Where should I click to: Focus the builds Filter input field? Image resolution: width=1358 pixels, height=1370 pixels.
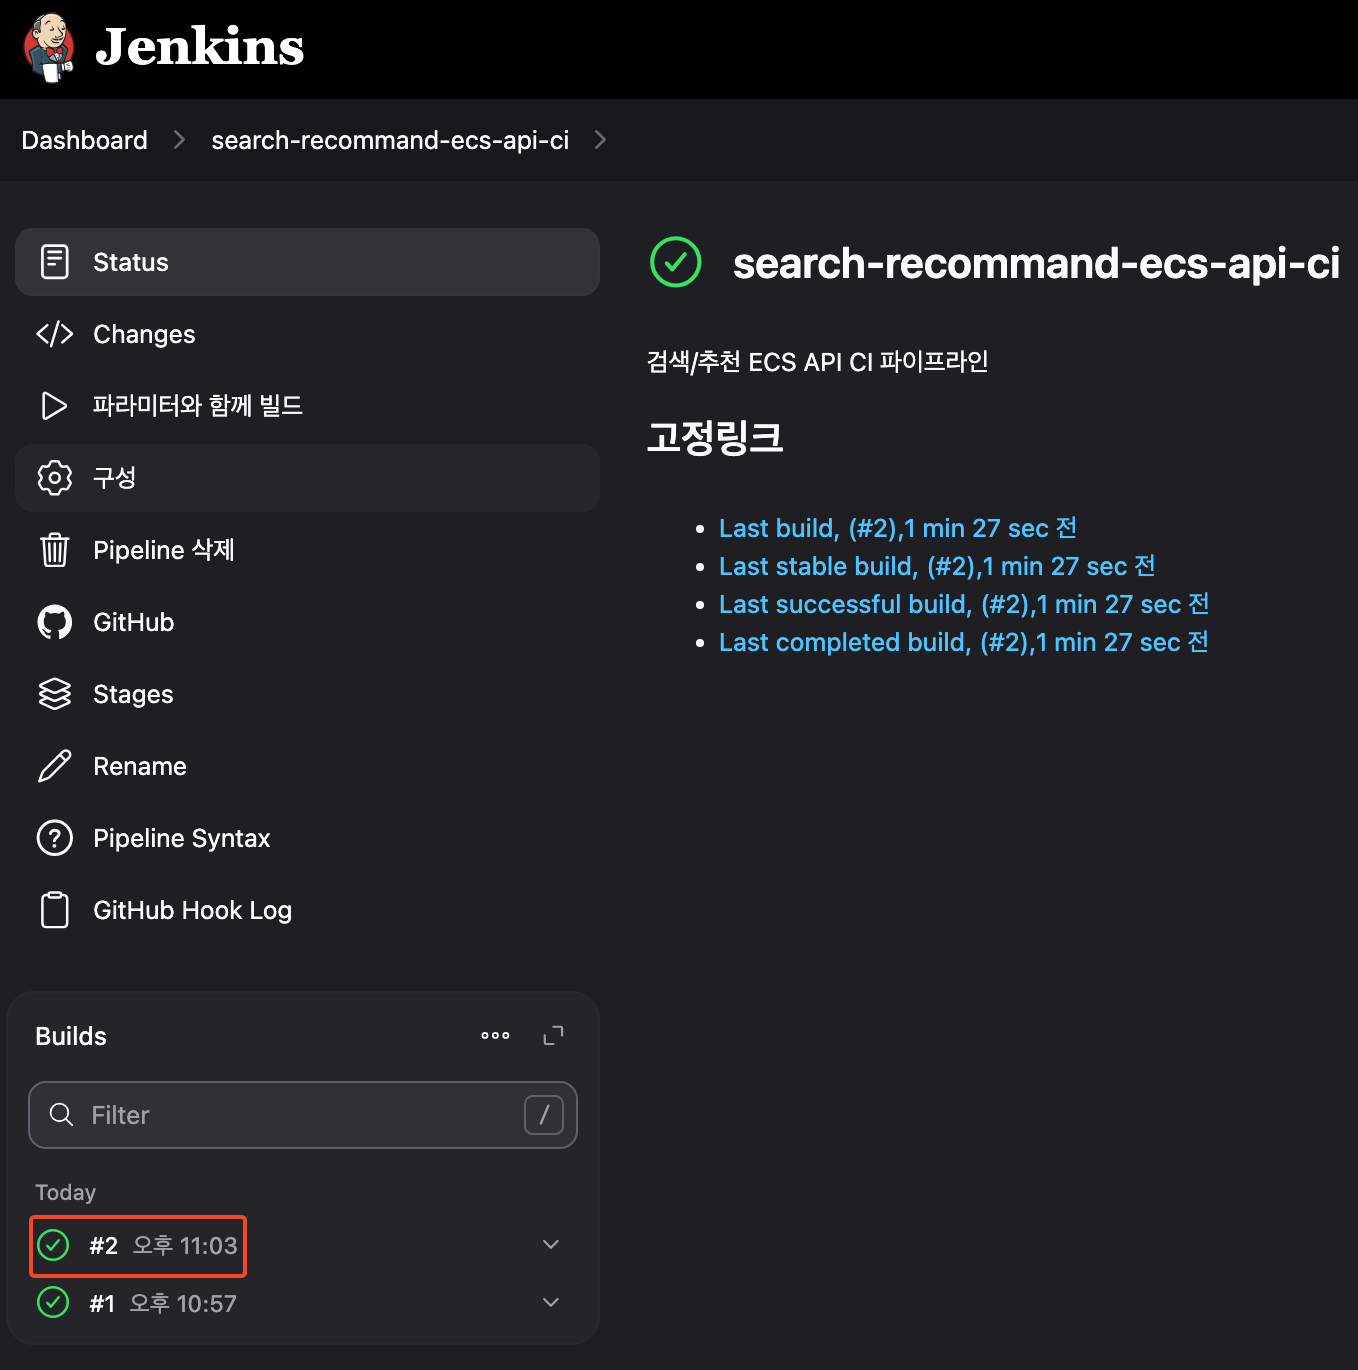point(303,1115)
